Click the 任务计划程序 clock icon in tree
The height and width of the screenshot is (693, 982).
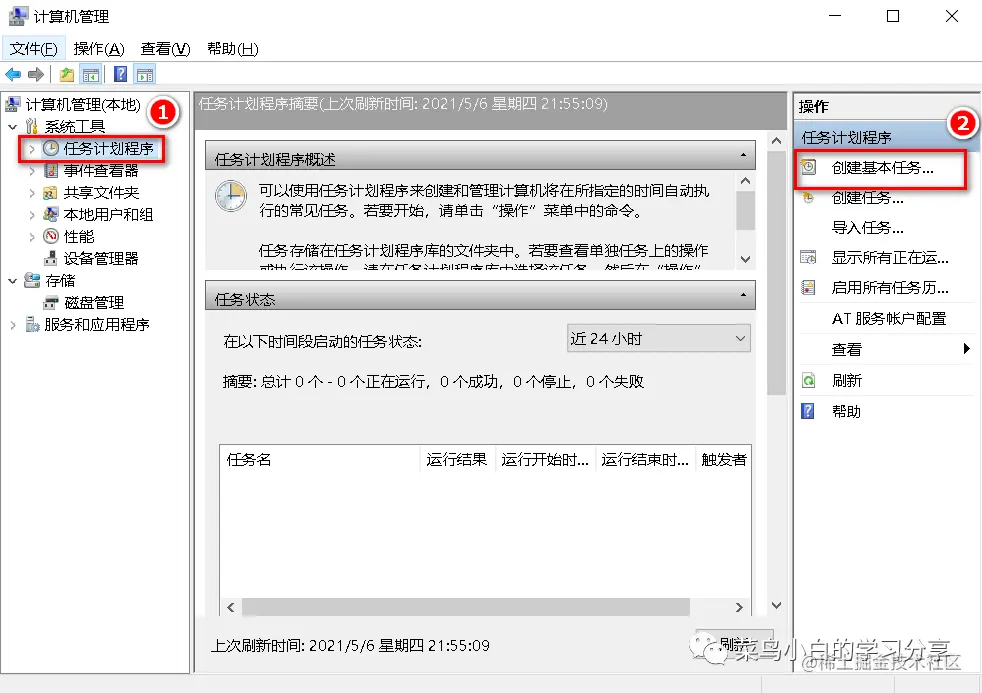pyautogui.click(x=51, y=148)
